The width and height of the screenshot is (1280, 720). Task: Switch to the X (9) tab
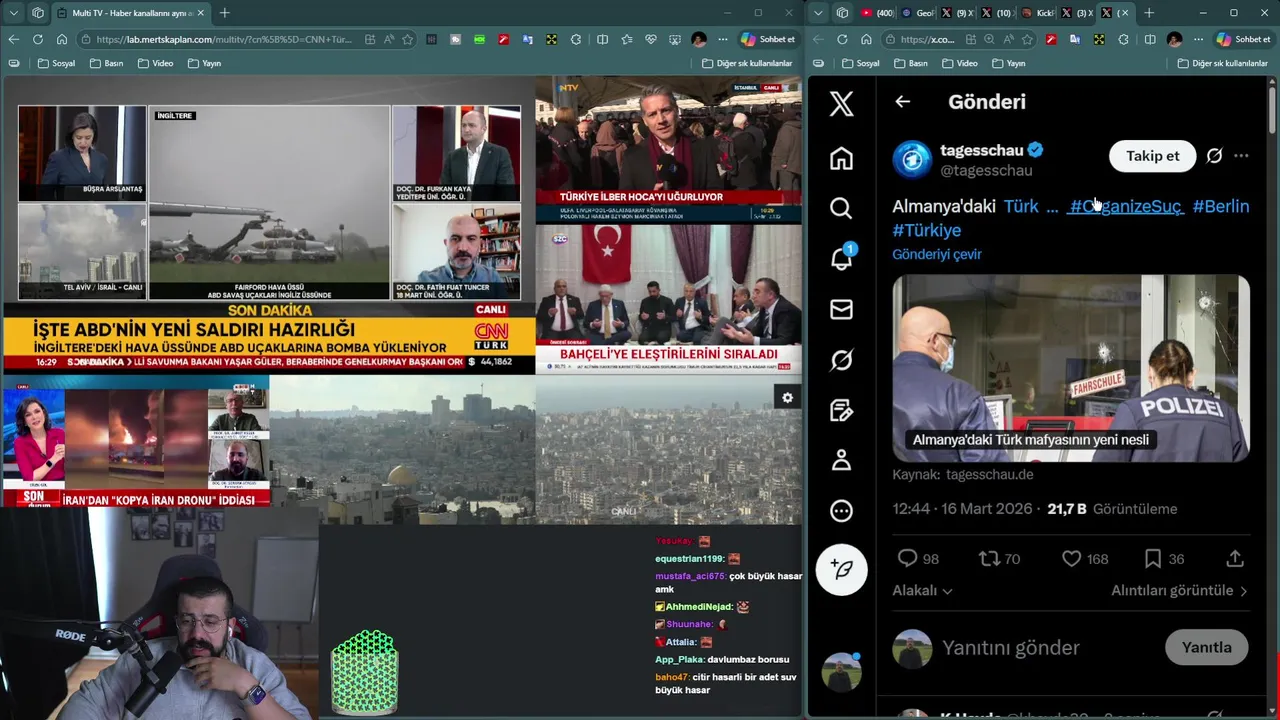pos(957,13)
